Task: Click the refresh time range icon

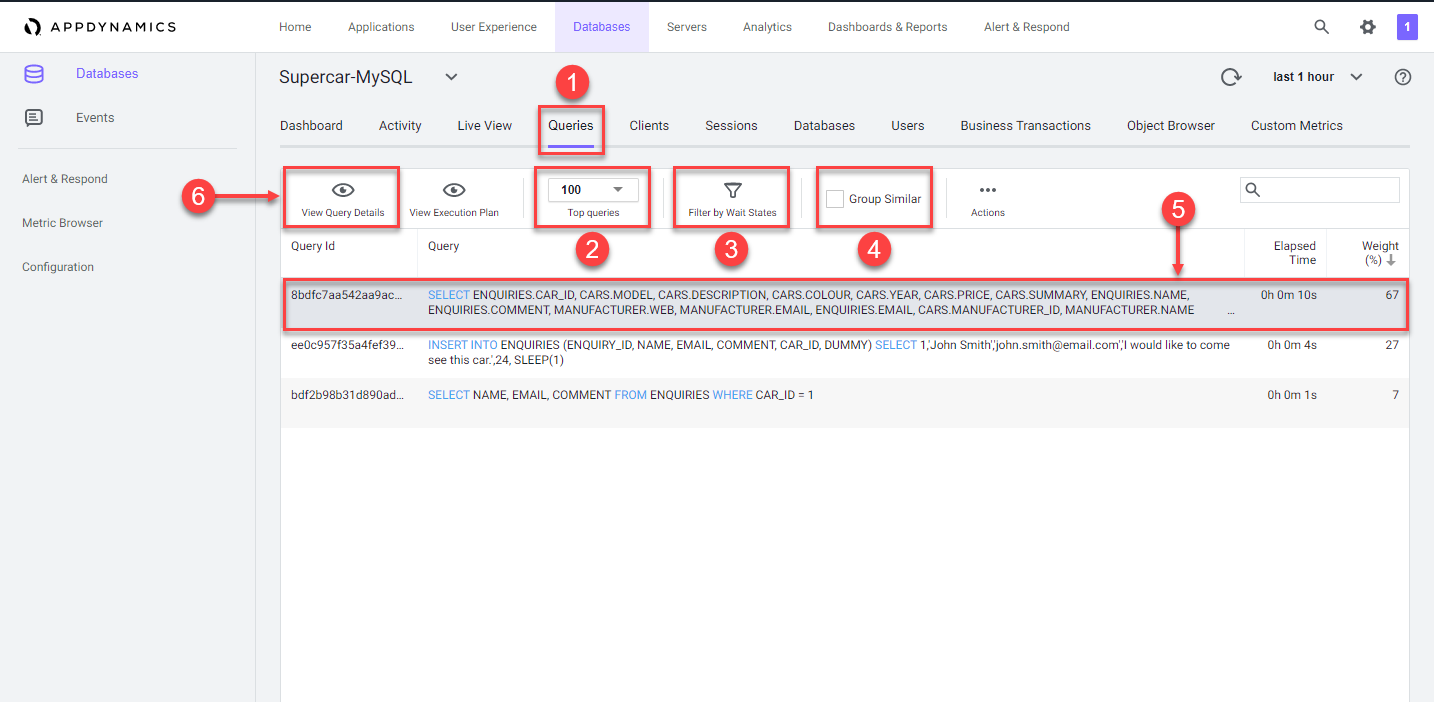Action: click(x=1231, y=77)
